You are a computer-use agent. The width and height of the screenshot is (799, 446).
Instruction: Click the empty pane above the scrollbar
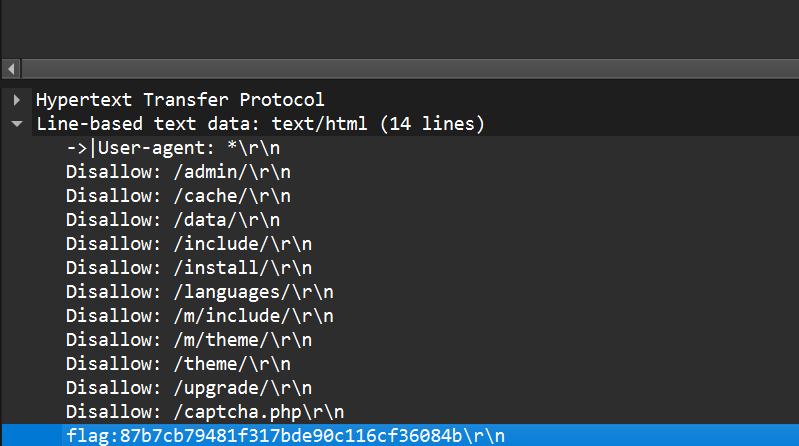(x=400, y=28)
